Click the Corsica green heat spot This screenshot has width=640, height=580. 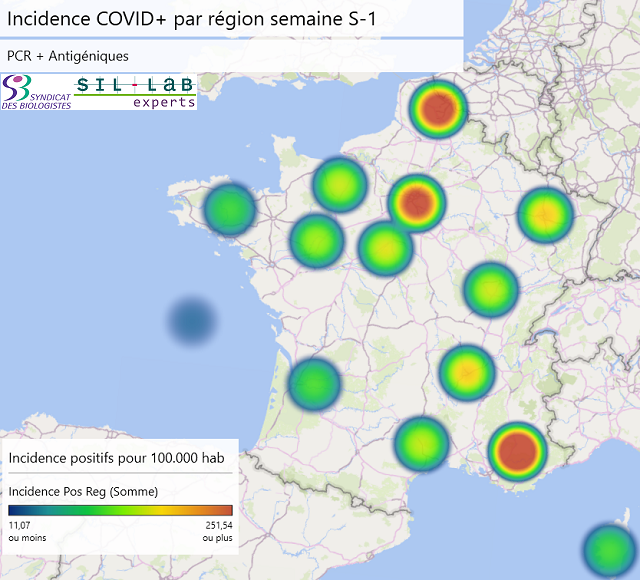610,551
